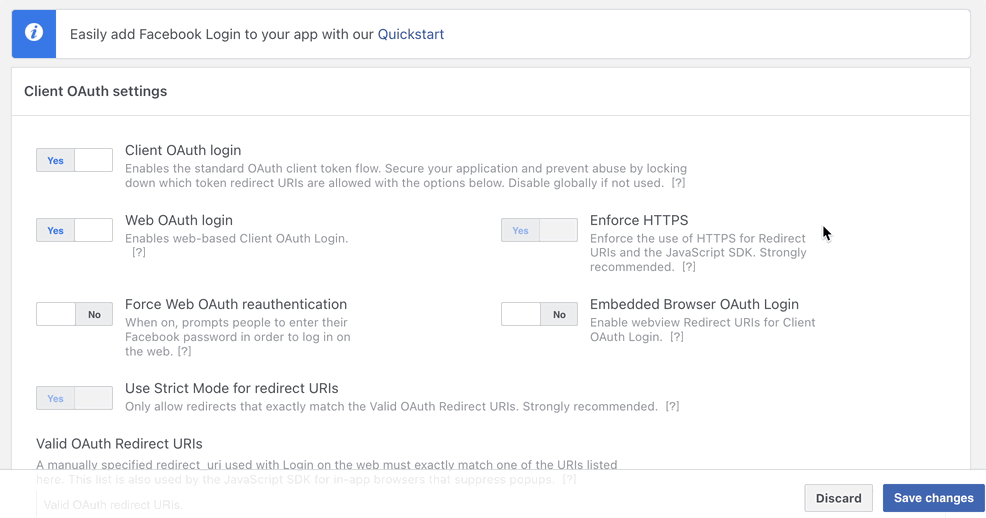986x518 pixels.
Task: Toggle the Client OAuth login switch
Action: pyautogui.click(x=74, y=160)
